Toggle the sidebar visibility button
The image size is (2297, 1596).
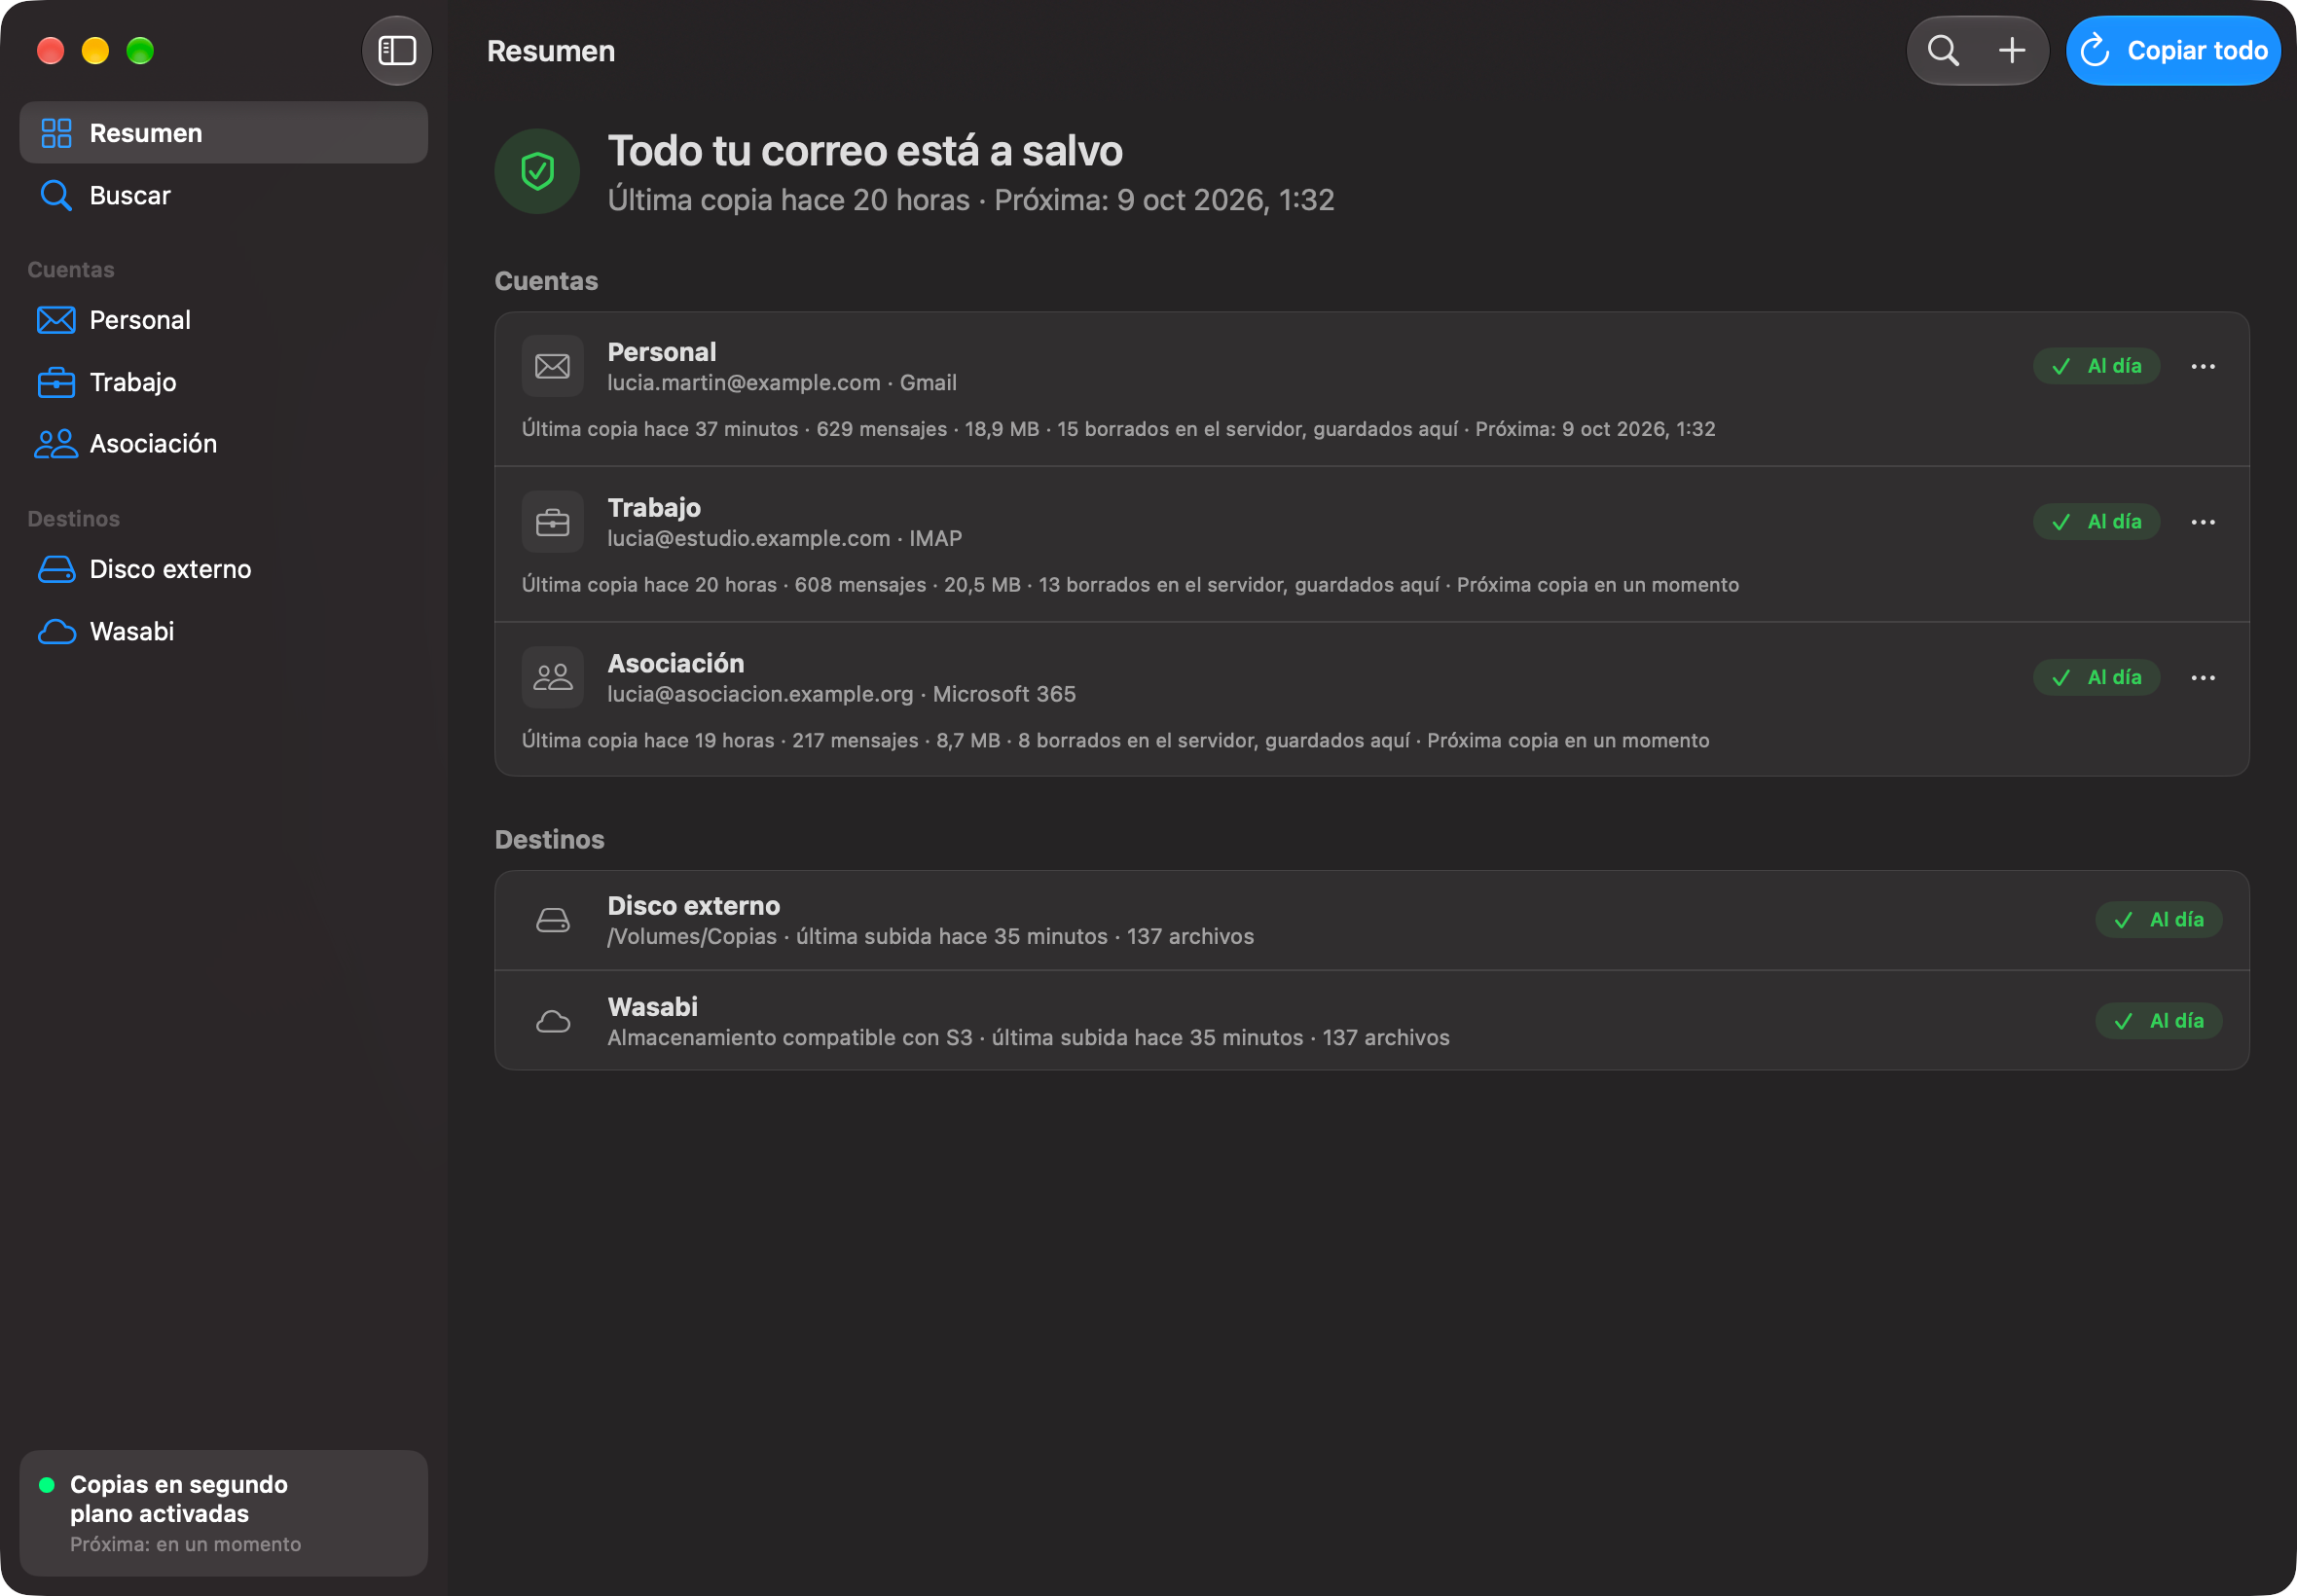(397, 50)
